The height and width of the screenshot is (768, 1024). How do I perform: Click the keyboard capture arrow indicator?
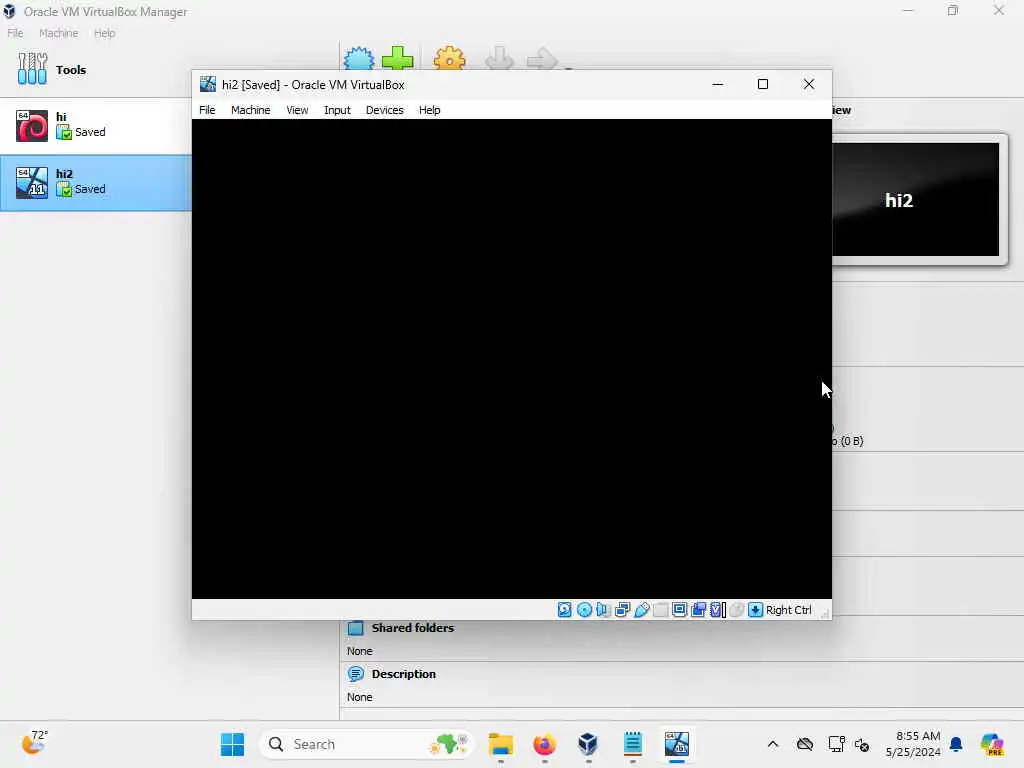[x=756, y=609]
